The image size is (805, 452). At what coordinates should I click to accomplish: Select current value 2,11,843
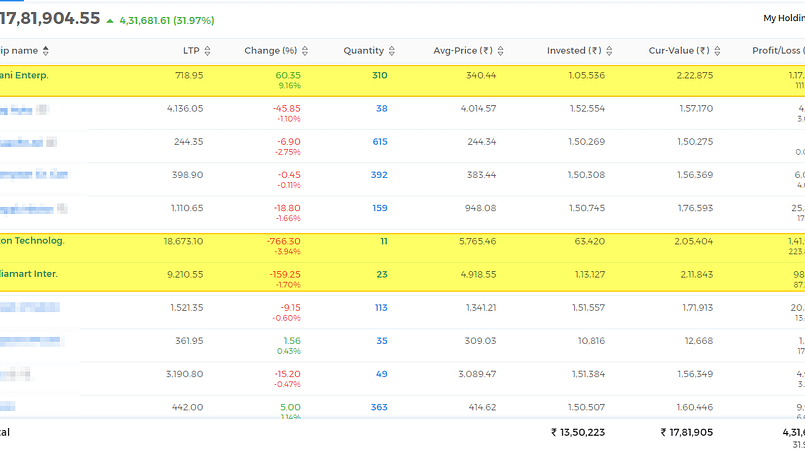point(697,275)
